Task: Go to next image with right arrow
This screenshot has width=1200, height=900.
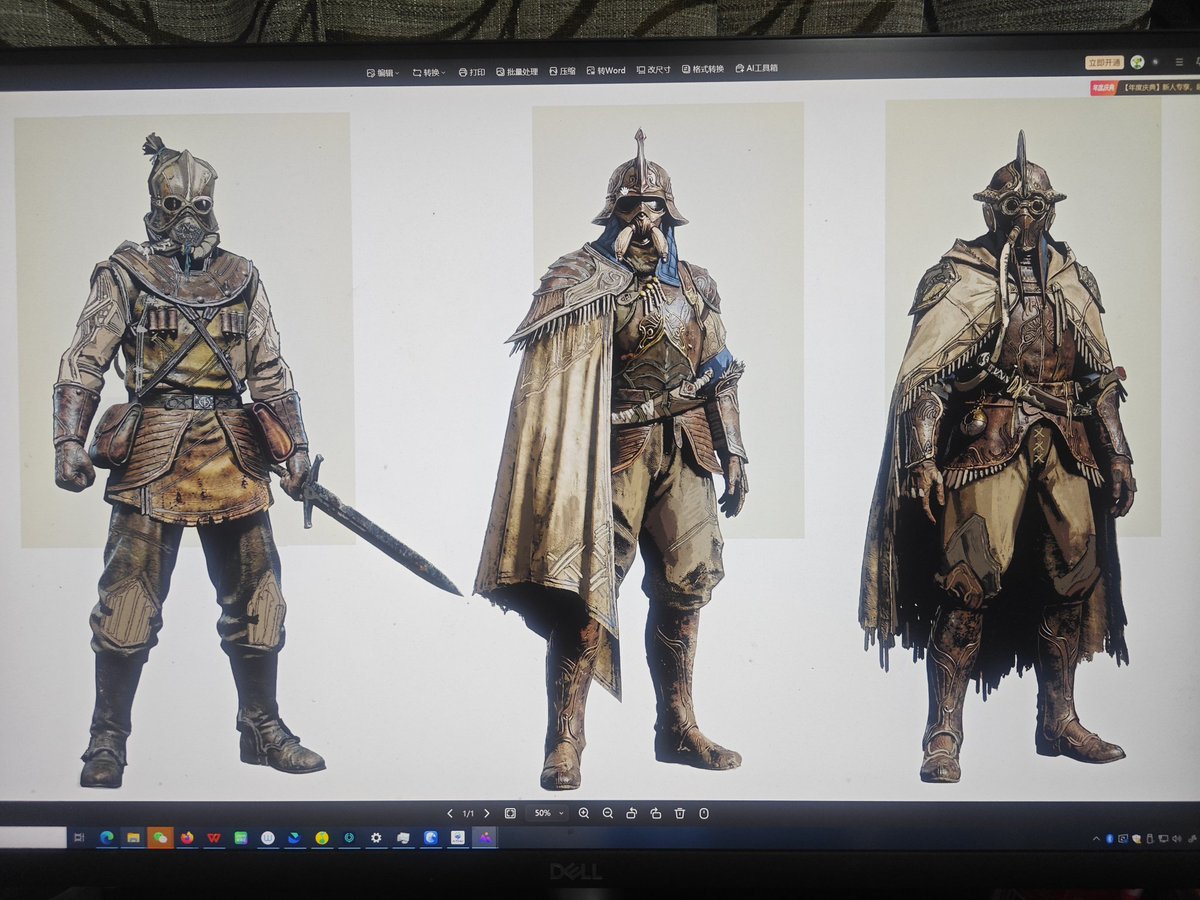Action: [487, 814]
